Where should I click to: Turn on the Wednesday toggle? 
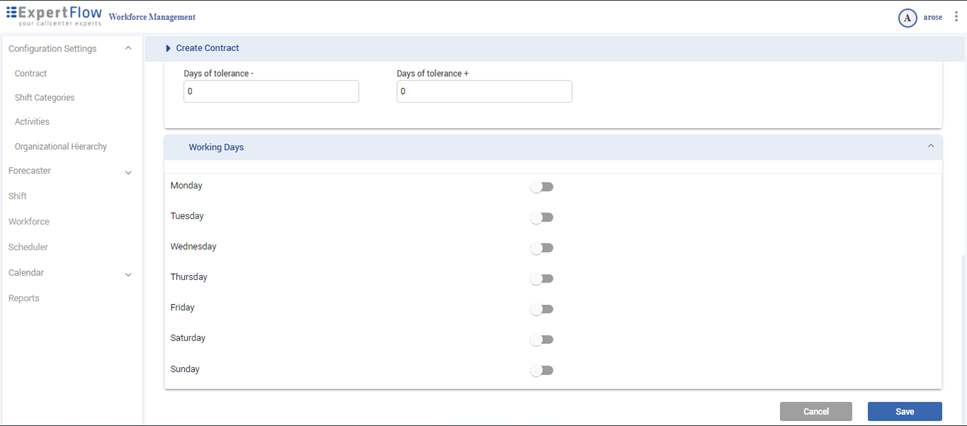[x=542, y=248]
